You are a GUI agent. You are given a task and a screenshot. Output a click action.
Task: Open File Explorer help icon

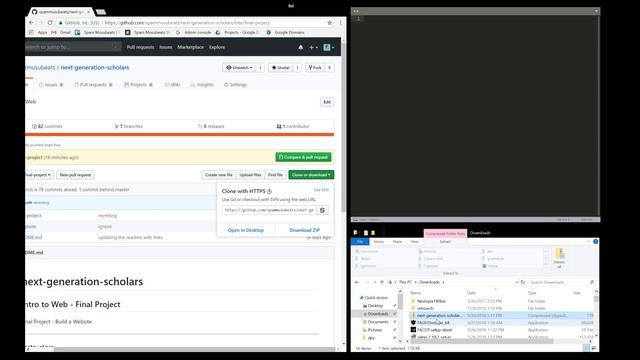click(596, 242)
